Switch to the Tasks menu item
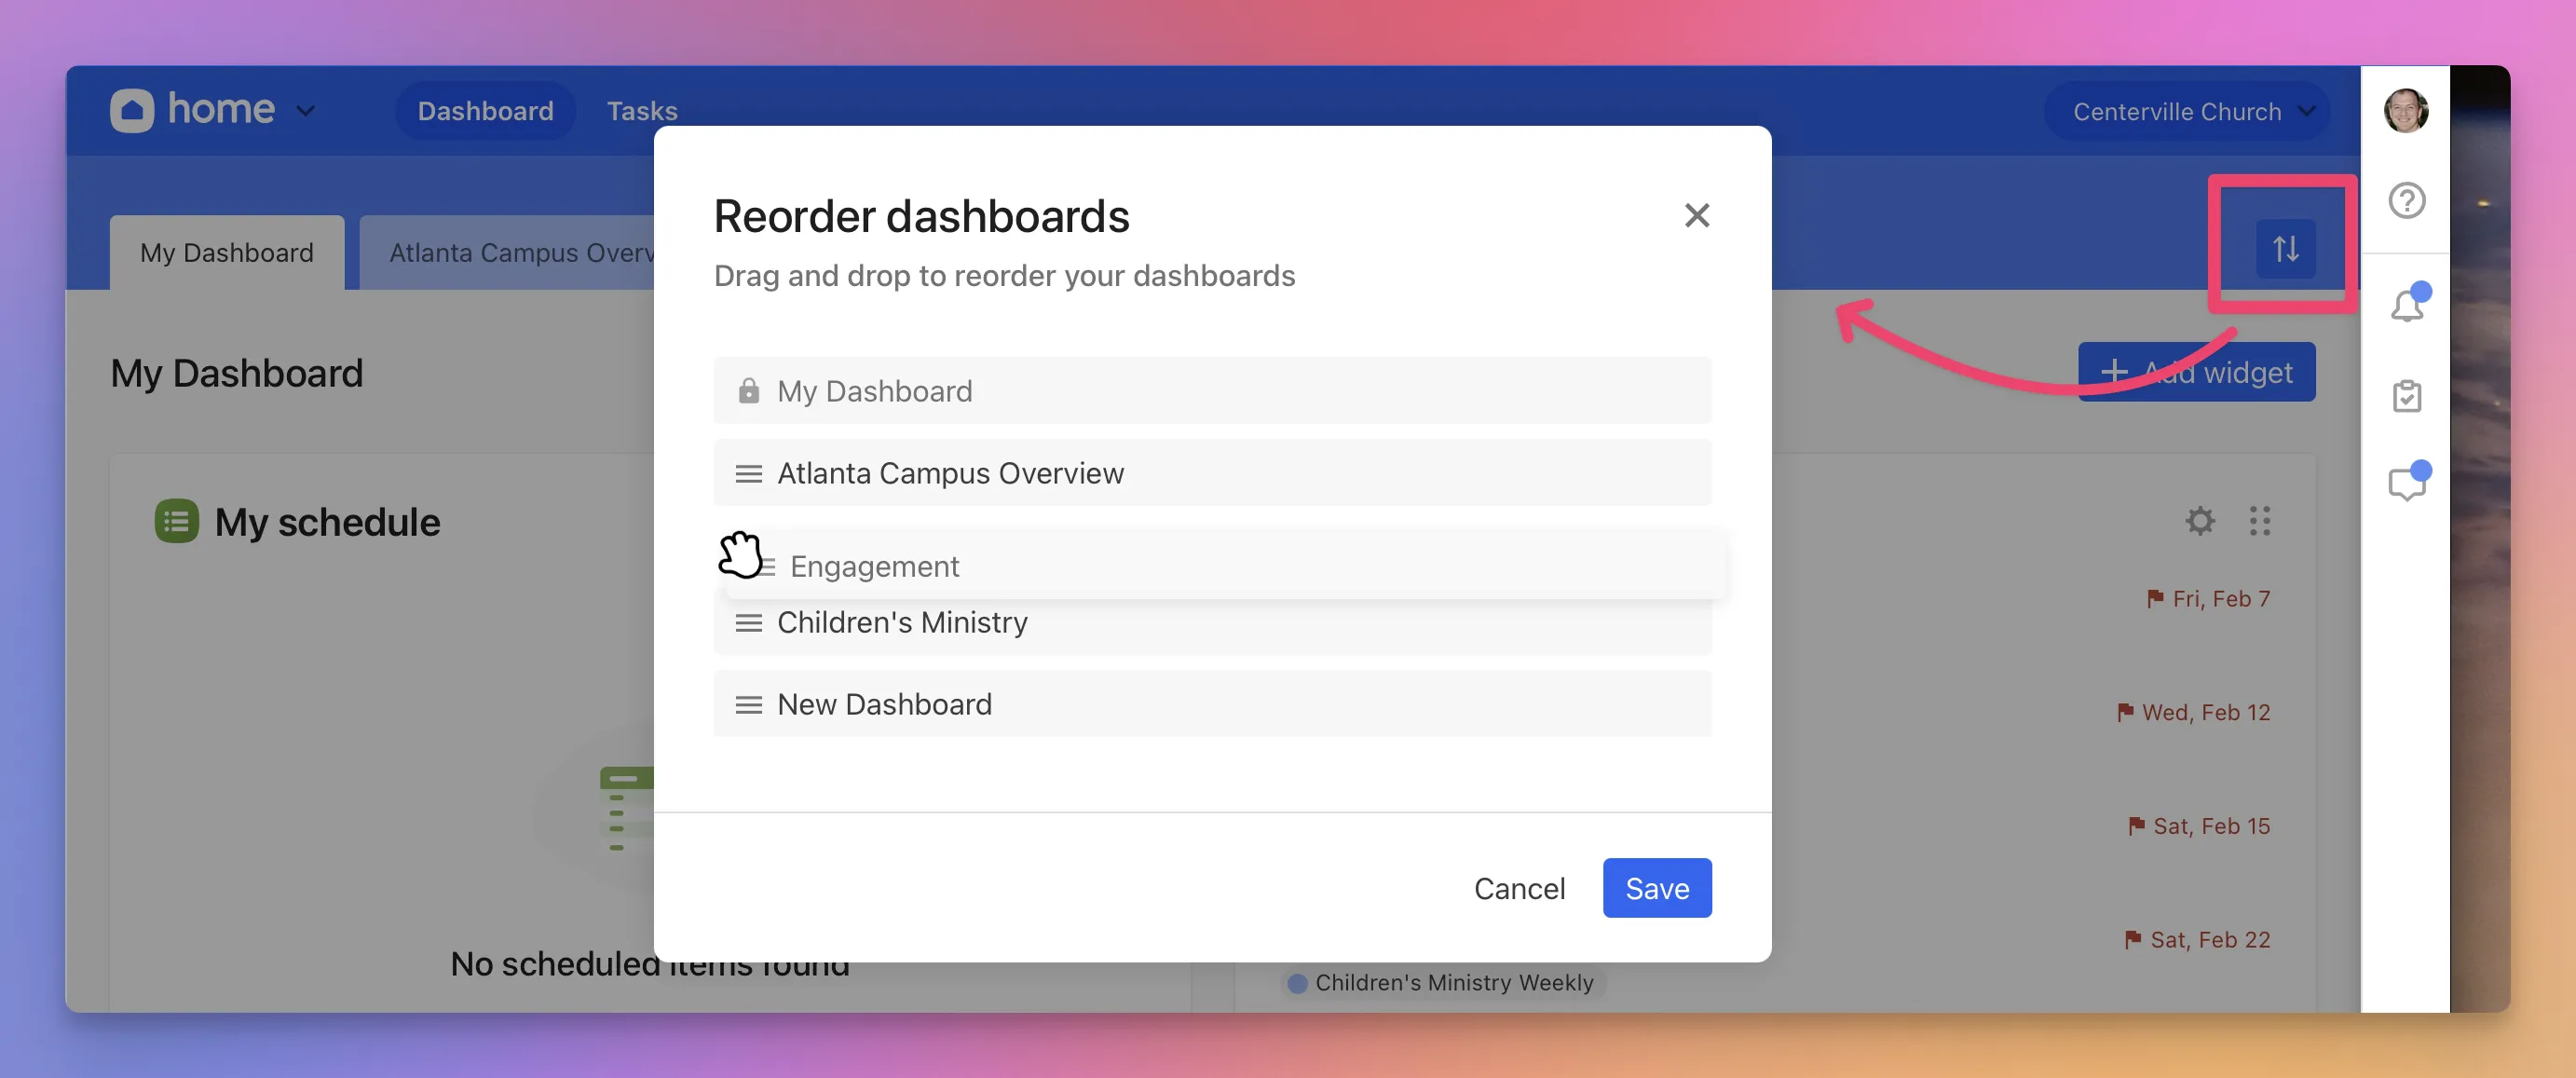Viewport: 2576px width, 1078px height. coord(641,111)
